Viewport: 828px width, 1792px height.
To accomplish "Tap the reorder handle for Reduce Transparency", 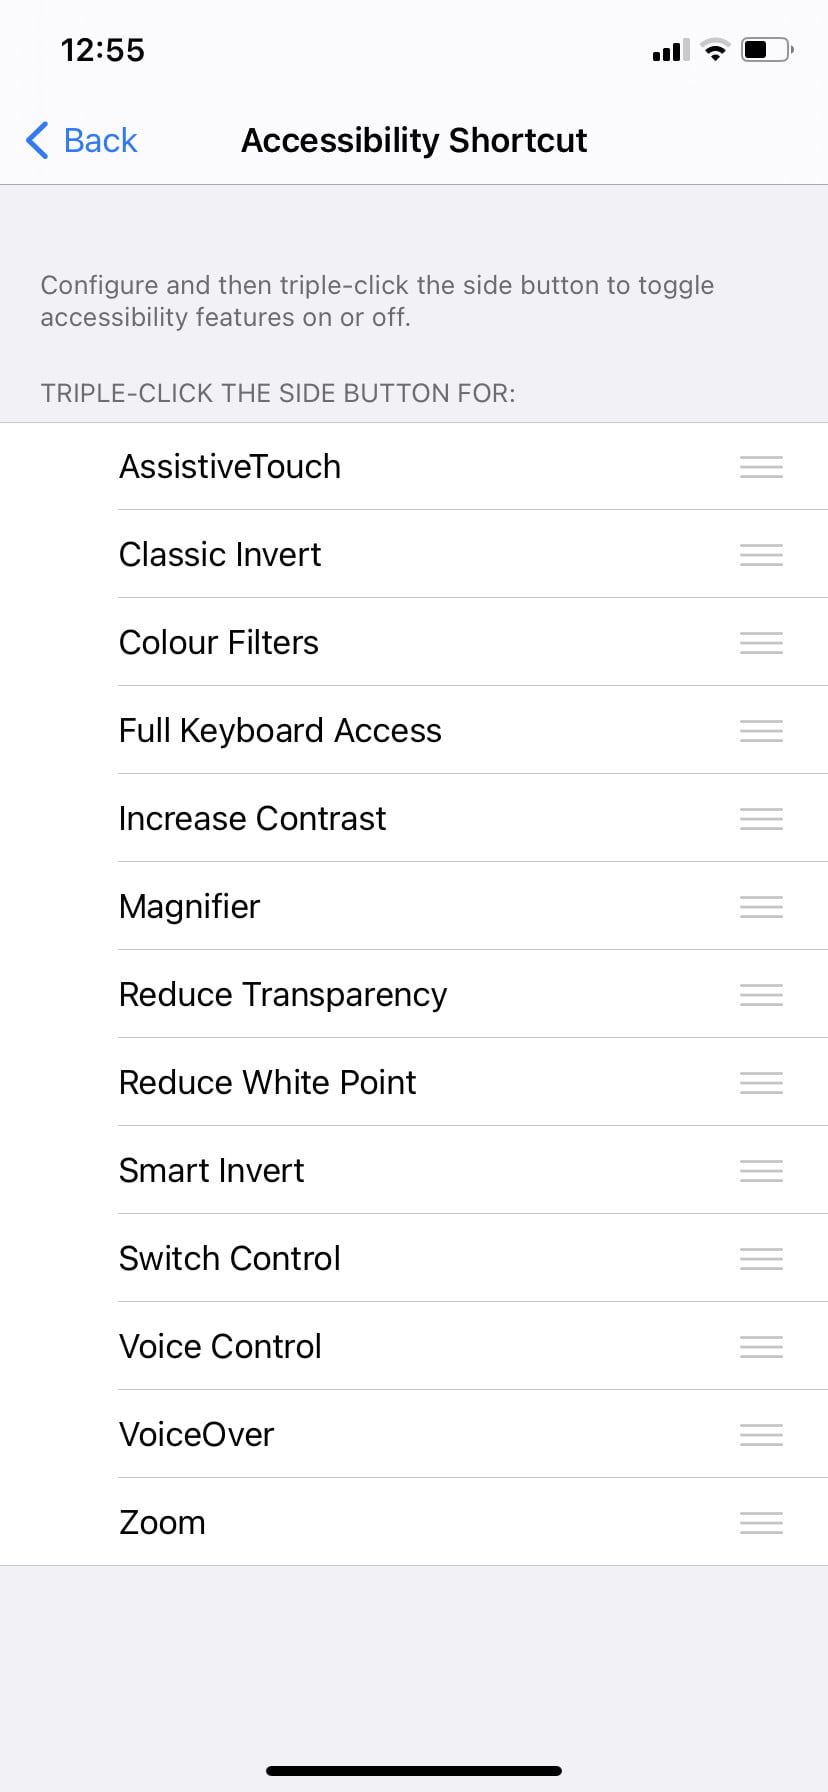I will (761, 995).
